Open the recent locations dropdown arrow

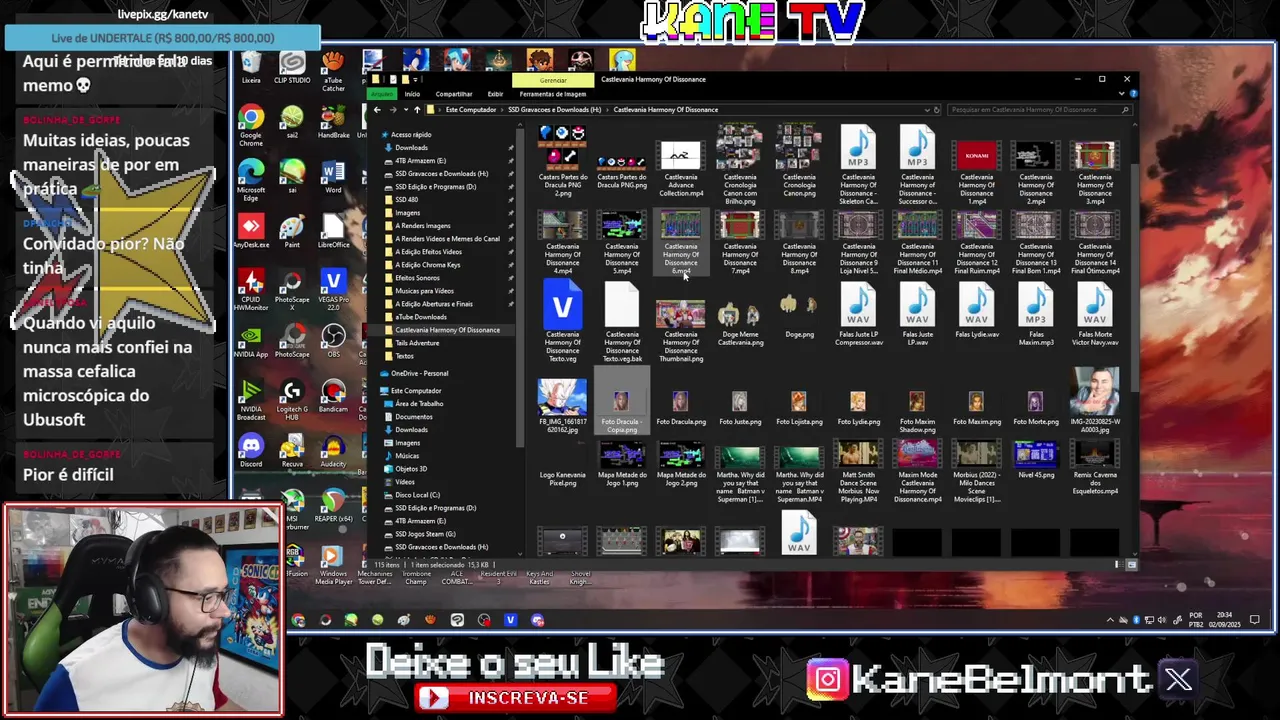pos(405,109)
